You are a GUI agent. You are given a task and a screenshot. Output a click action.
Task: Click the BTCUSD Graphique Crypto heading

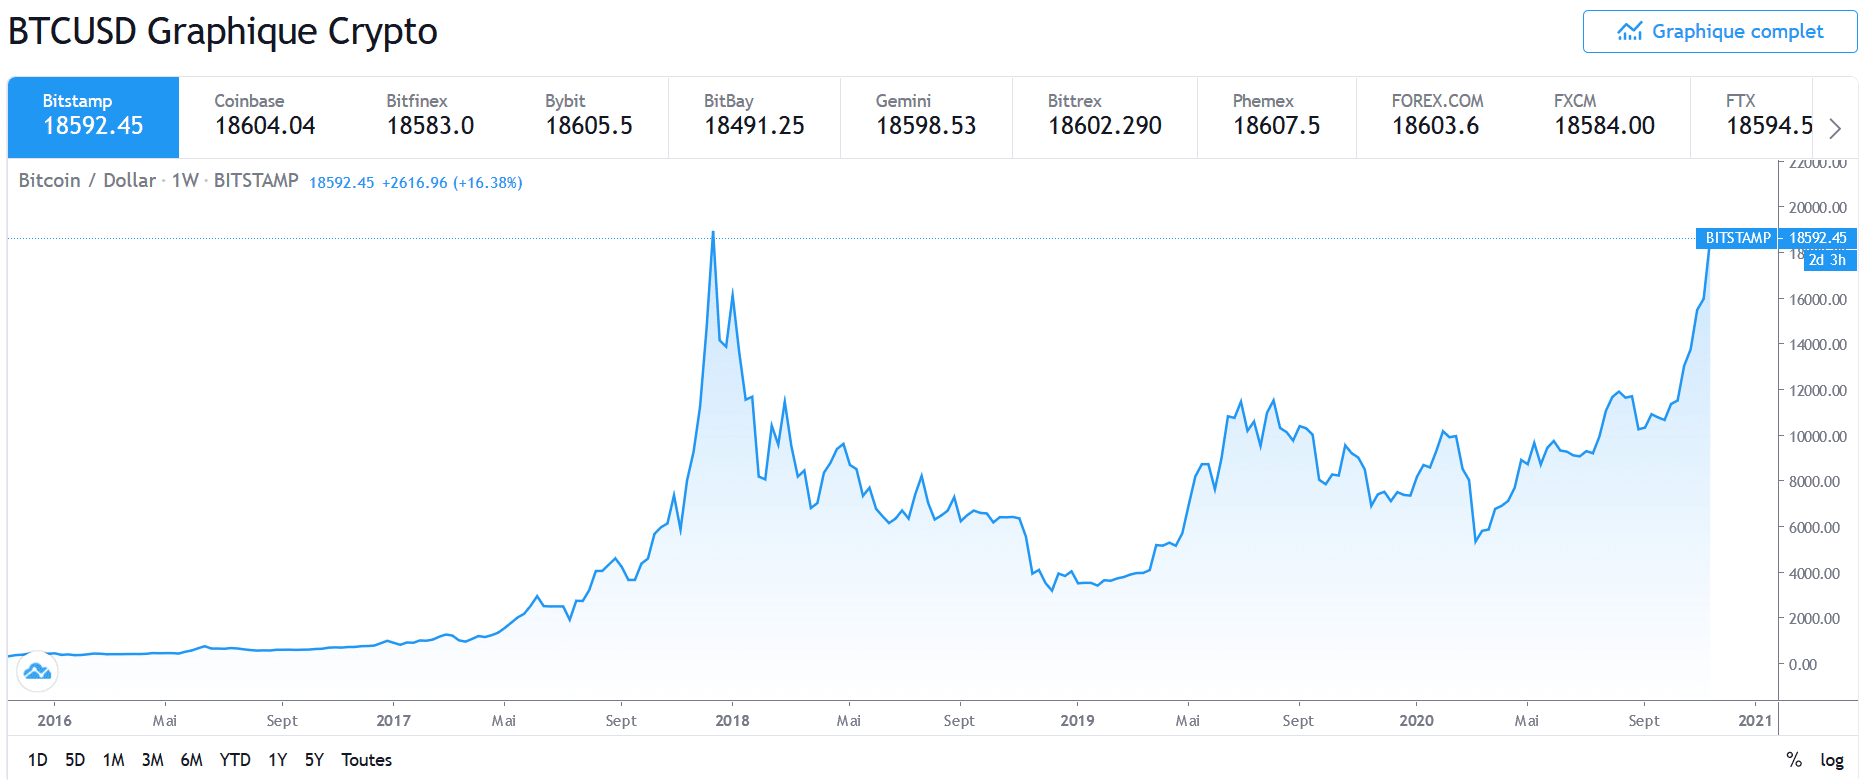(223, 32)
